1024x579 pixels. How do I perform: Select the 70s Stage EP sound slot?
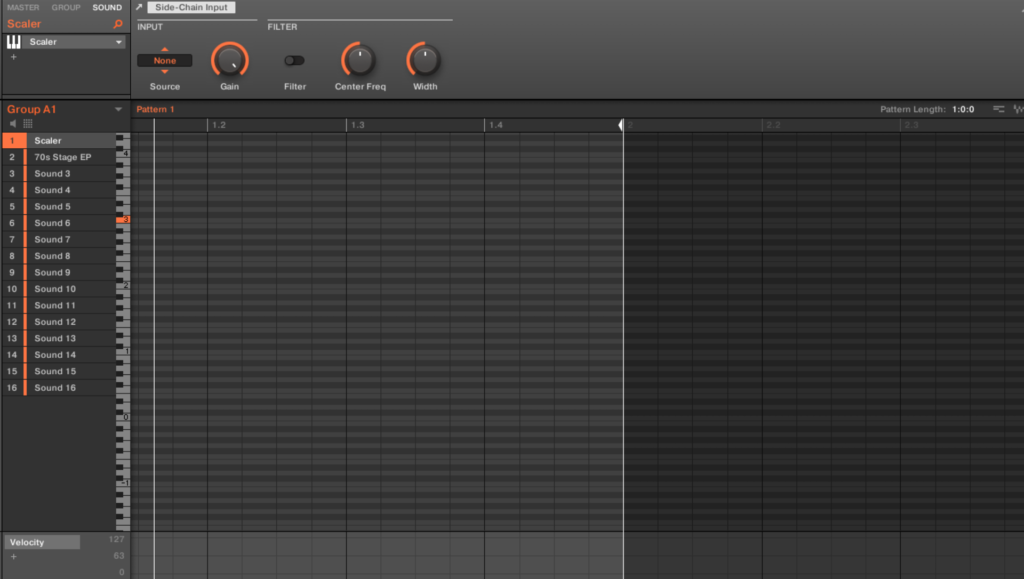click(x=63, y=157)
